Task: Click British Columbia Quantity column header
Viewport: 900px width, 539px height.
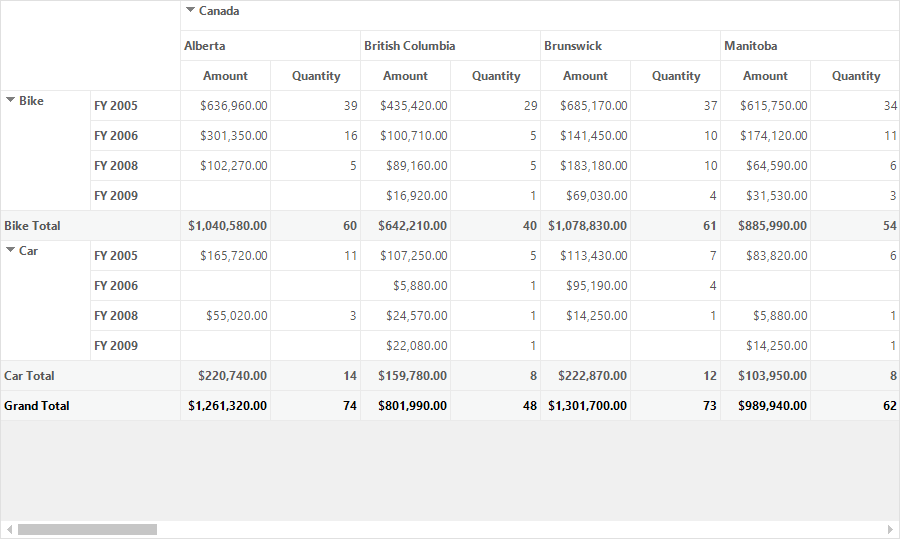Action: pos(496,76)
